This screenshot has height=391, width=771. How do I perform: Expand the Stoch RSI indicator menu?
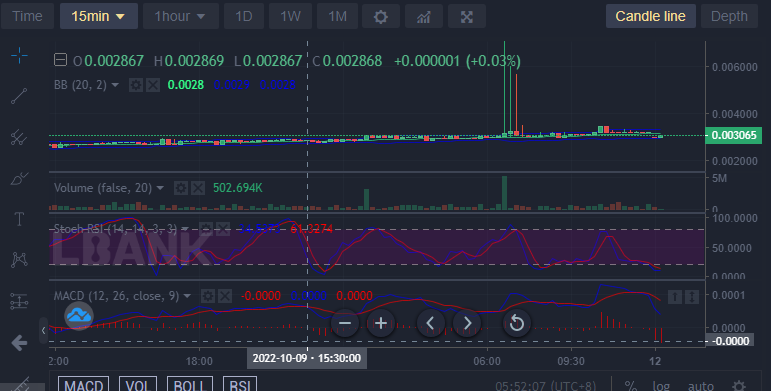tap(185, 229)
